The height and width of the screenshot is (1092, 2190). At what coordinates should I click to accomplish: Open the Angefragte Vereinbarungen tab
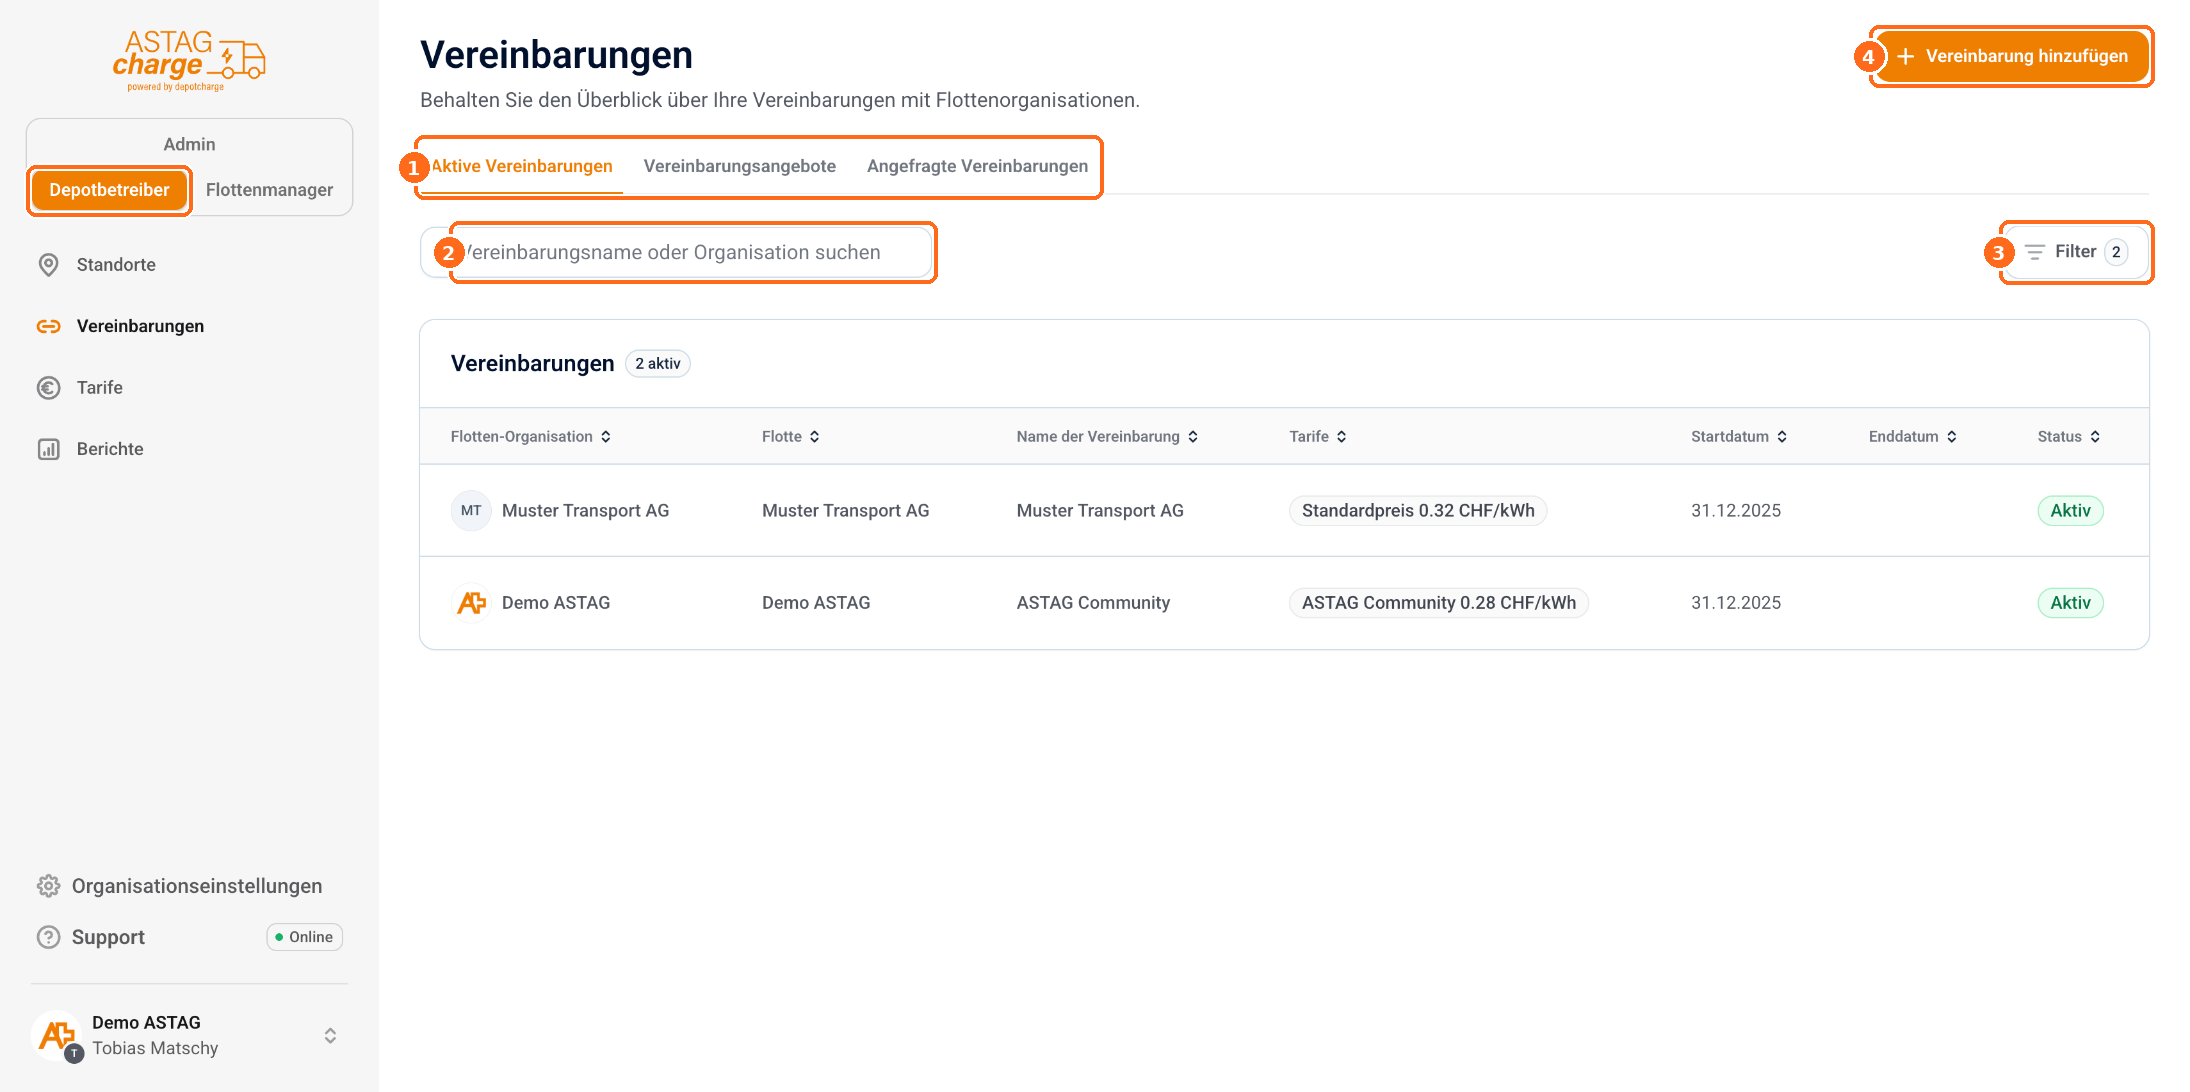(x=978, y=166)
